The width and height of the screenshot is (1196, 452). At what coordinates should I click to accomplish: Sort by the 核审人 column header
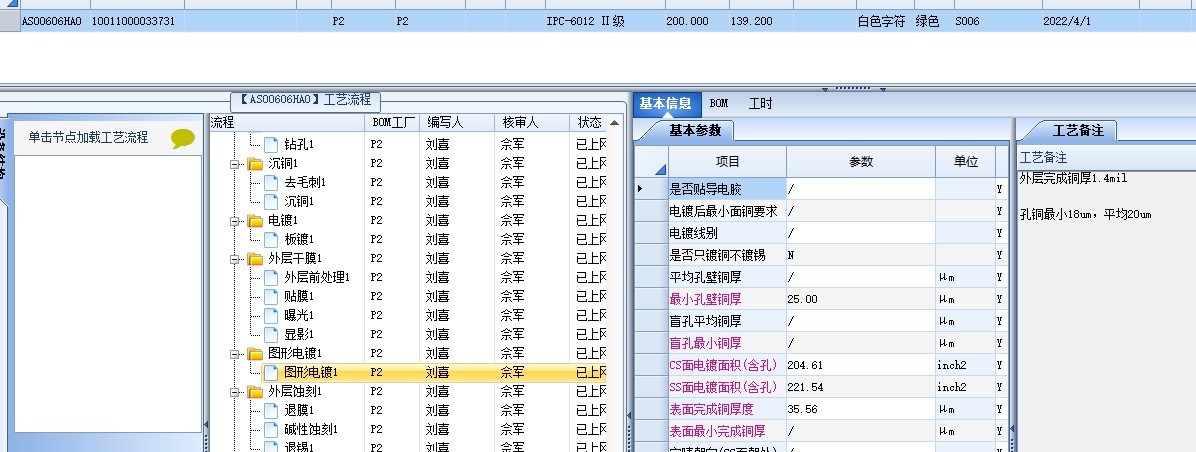pos(531,122)
